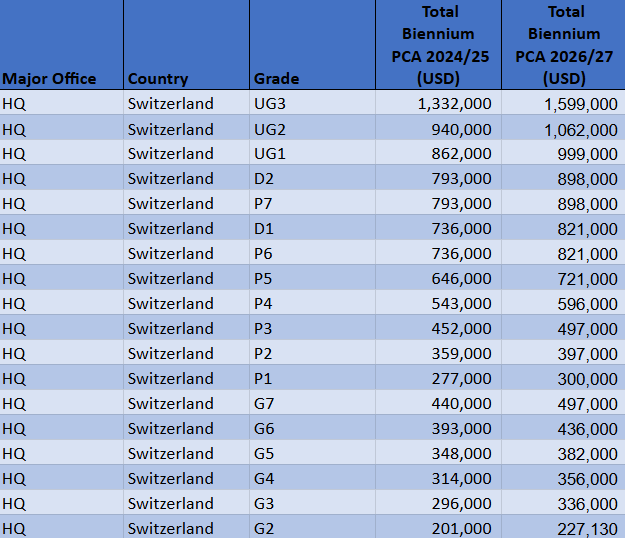Select the Country column header
Viewport: 625px width, 538px height.
[x=158, y=78]
